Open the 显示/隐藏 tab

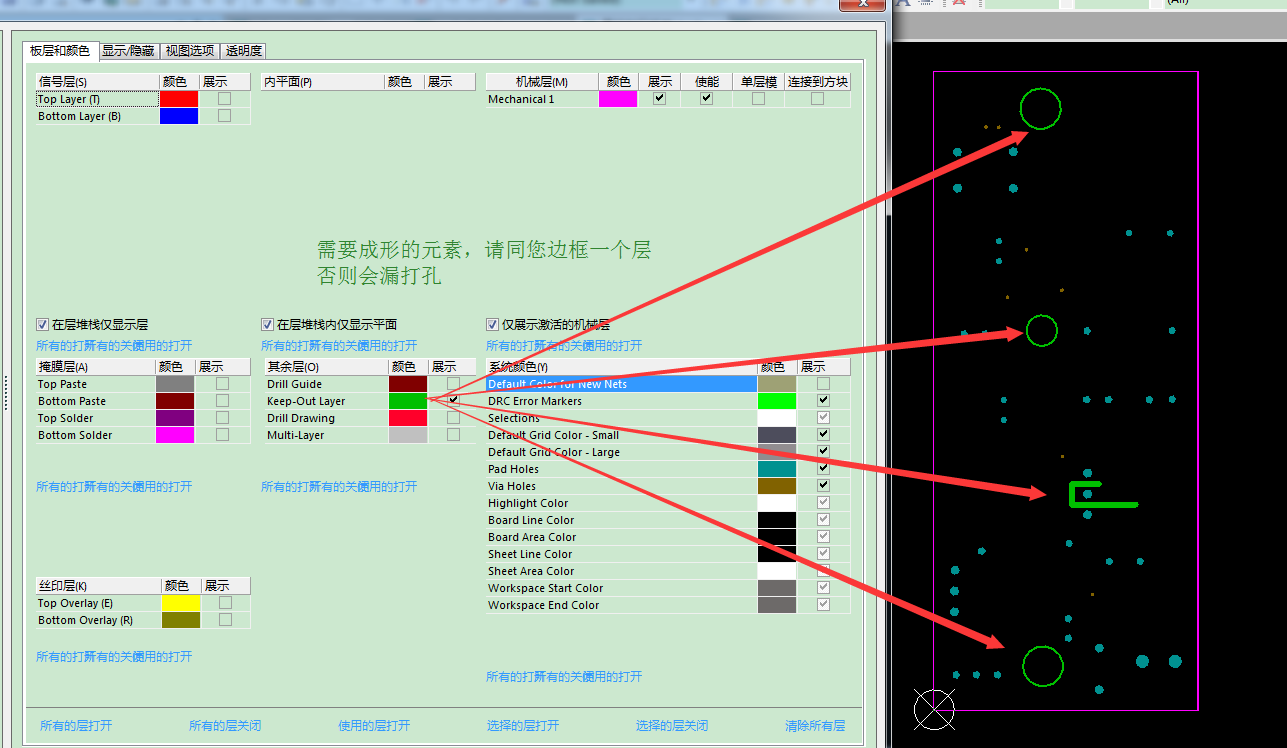[128, 50]
